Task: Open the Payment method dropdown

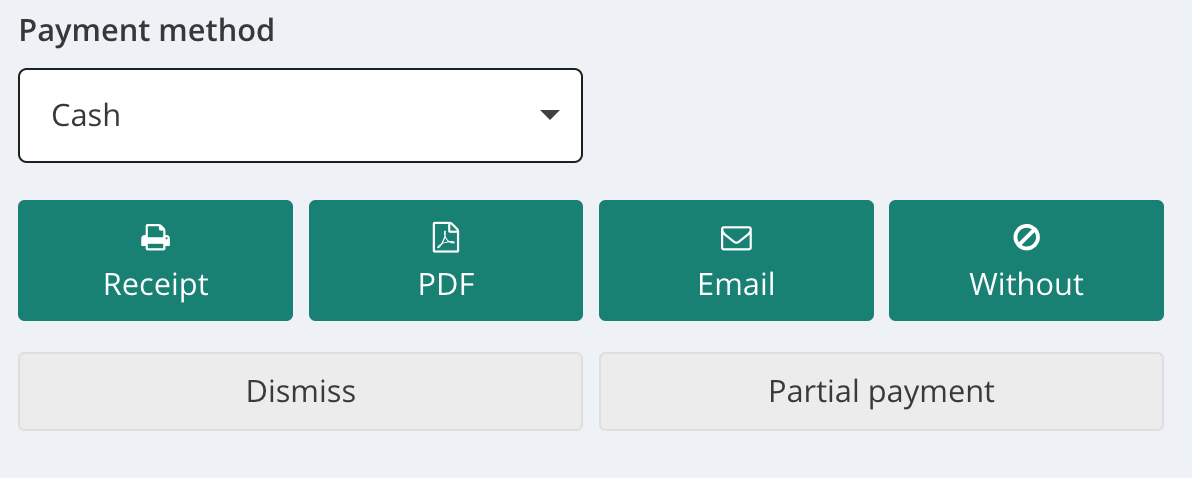Action: [300, 115]
